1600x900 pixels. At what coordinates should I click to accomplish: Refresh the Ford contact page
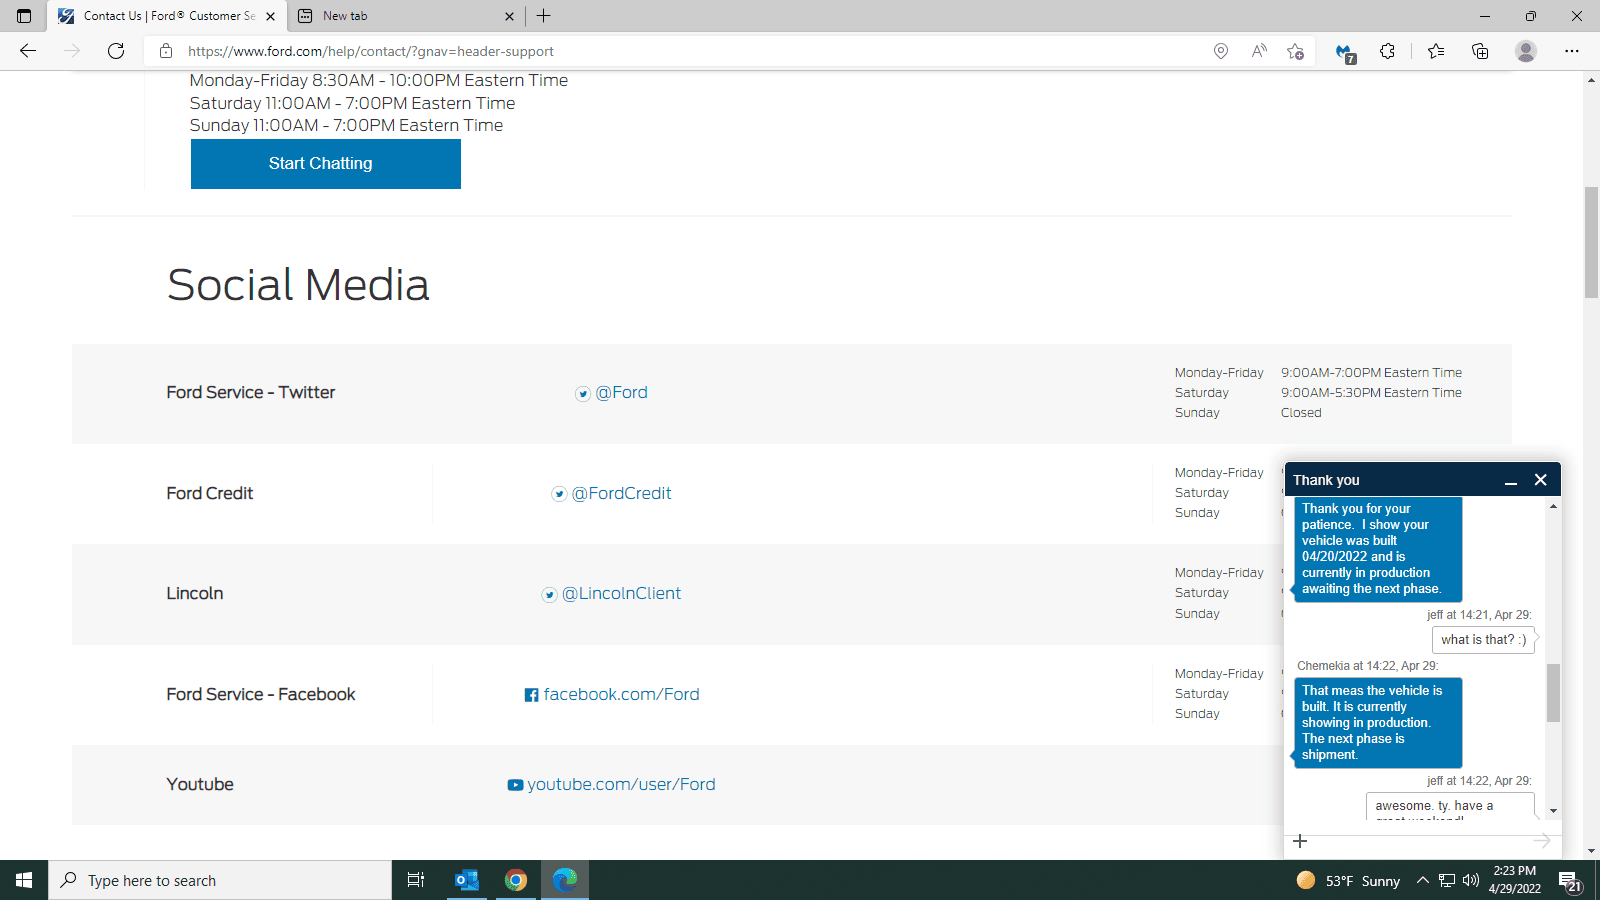116,51
